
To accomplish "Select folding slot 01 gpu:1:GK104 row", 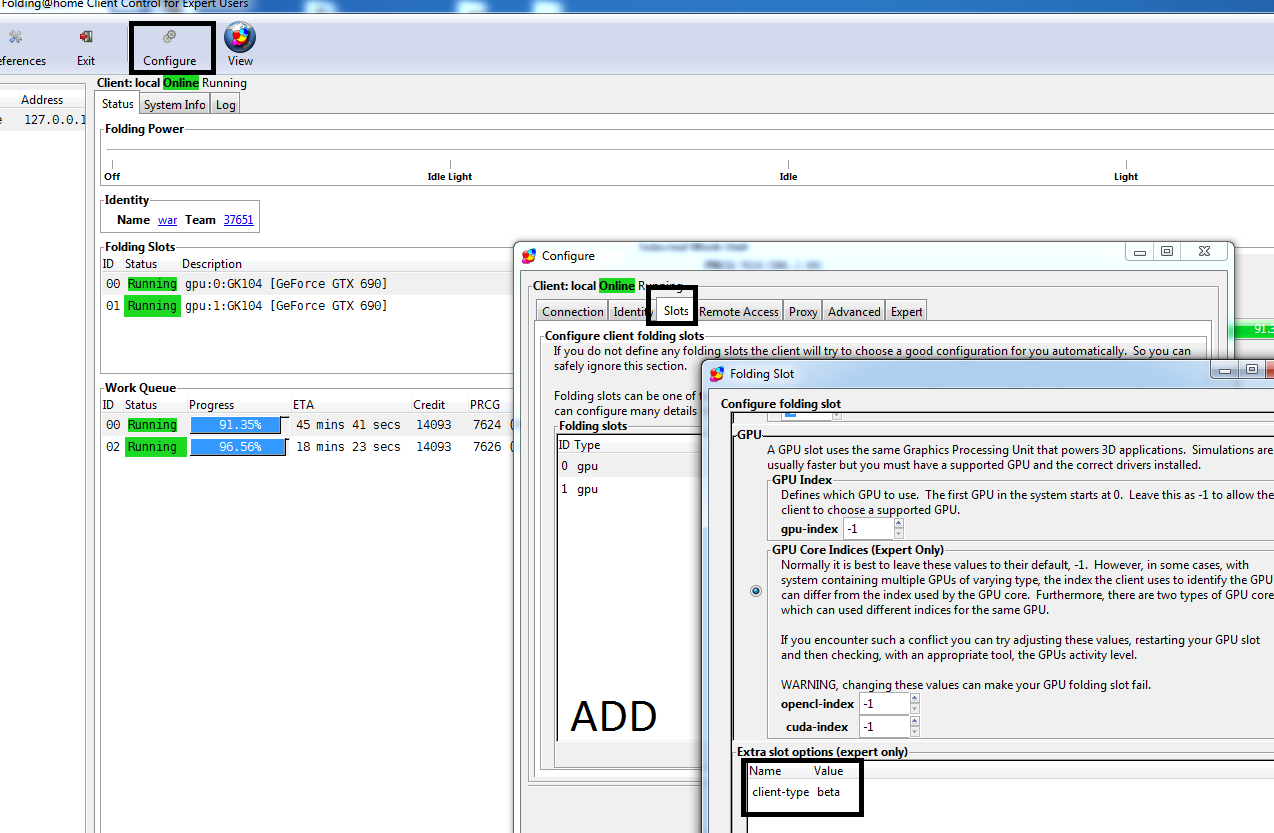I will pos(307,306).
